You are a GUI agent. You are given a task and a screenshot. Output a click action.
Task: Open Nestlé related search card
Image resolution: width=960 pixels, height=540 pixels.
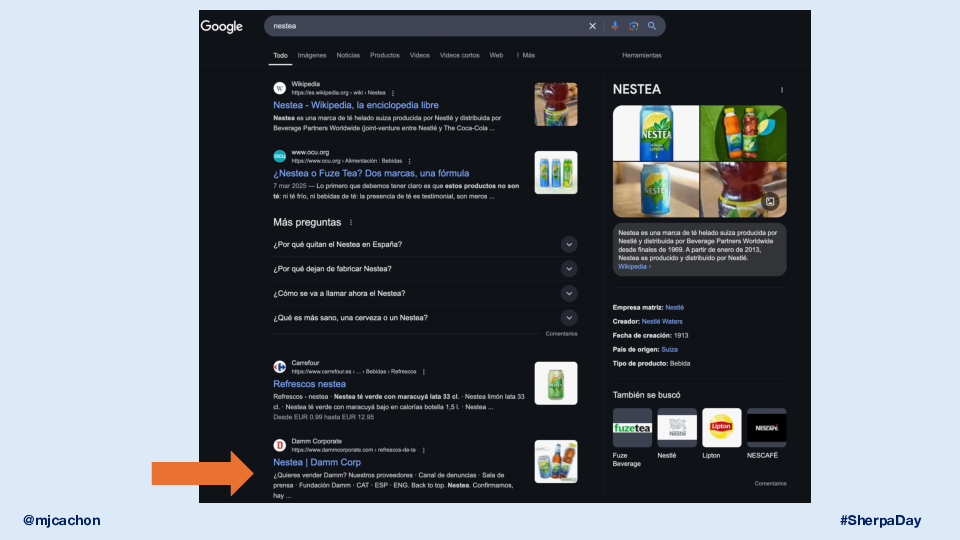677,433
